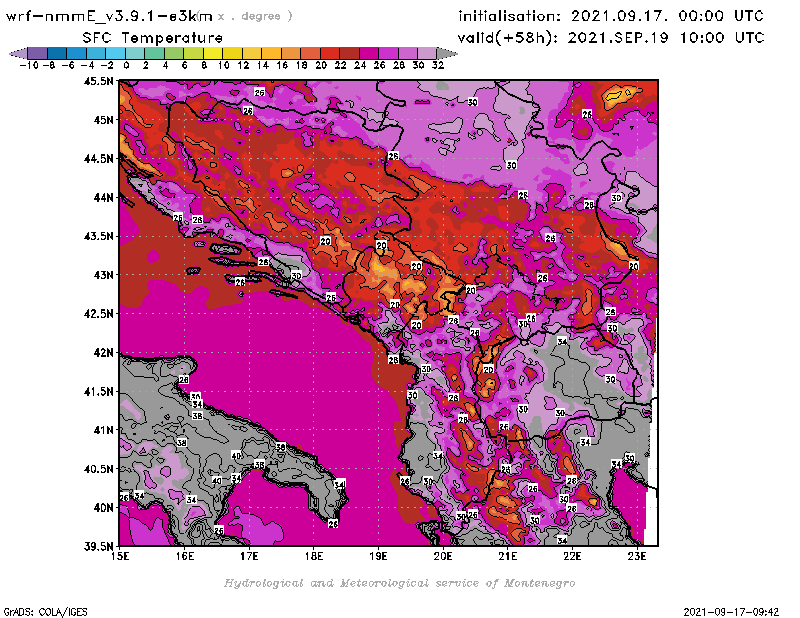Pick the light blue legend swatch between -2 and 0

click(x=115, y=54)
